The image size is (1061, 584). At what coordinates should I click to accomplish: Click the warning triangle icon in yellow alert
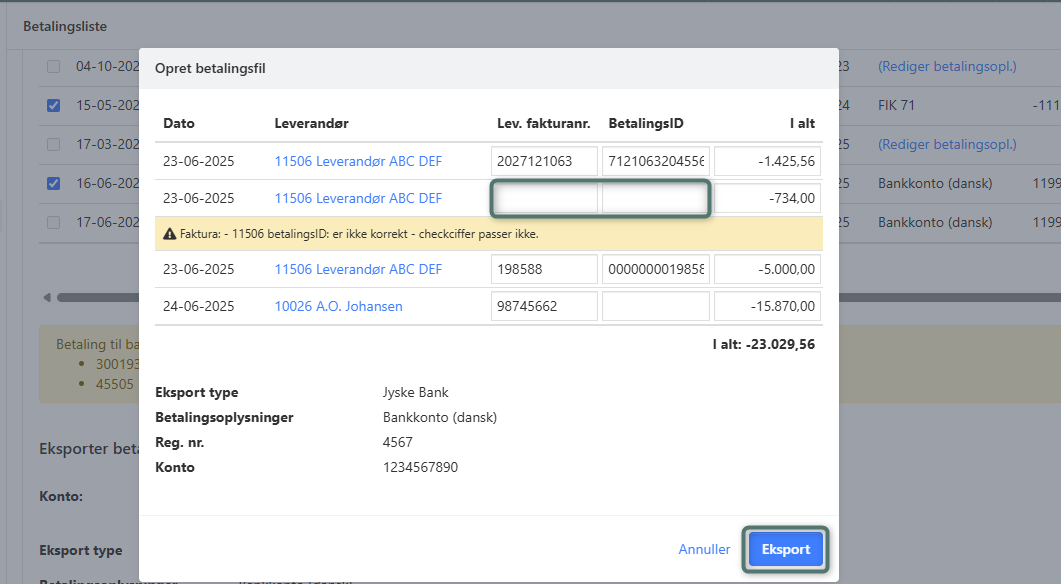point(171,234)
